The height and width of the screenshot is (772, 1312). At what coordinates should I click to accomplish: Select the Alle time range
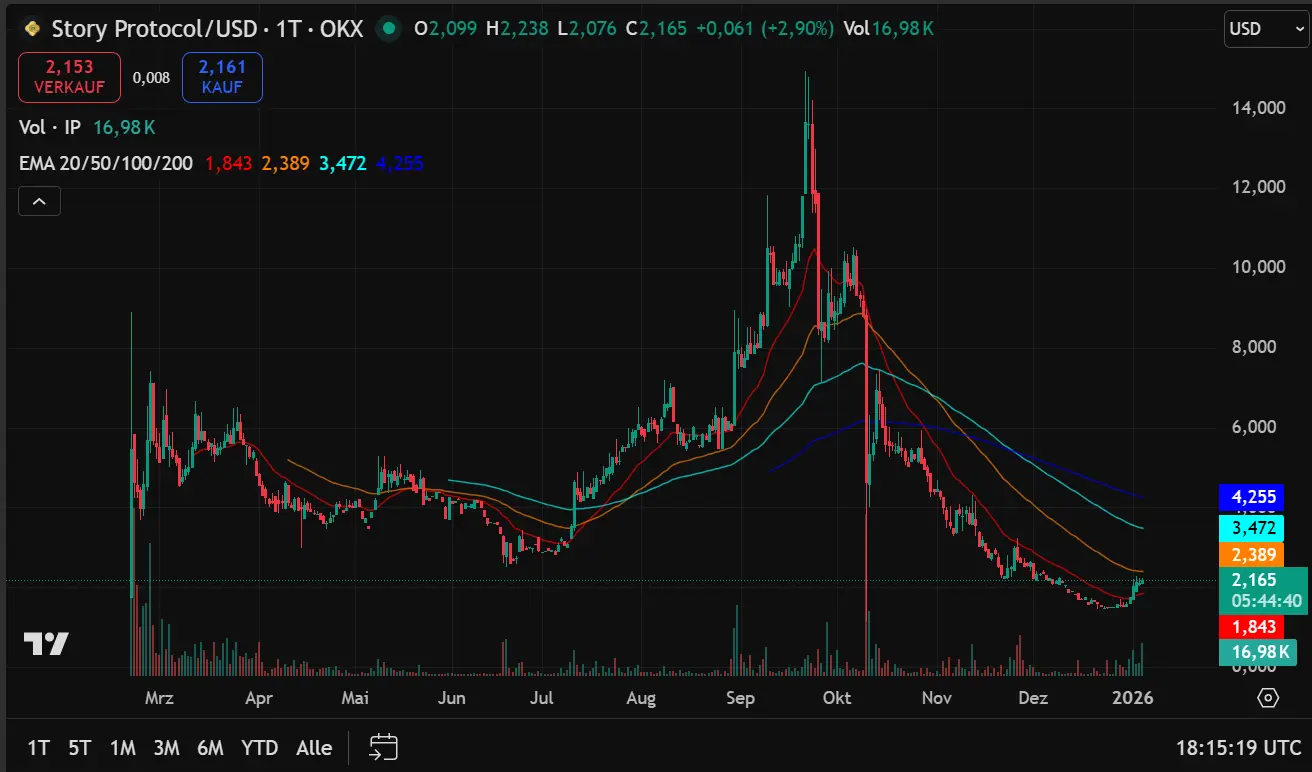coord(313,747)
